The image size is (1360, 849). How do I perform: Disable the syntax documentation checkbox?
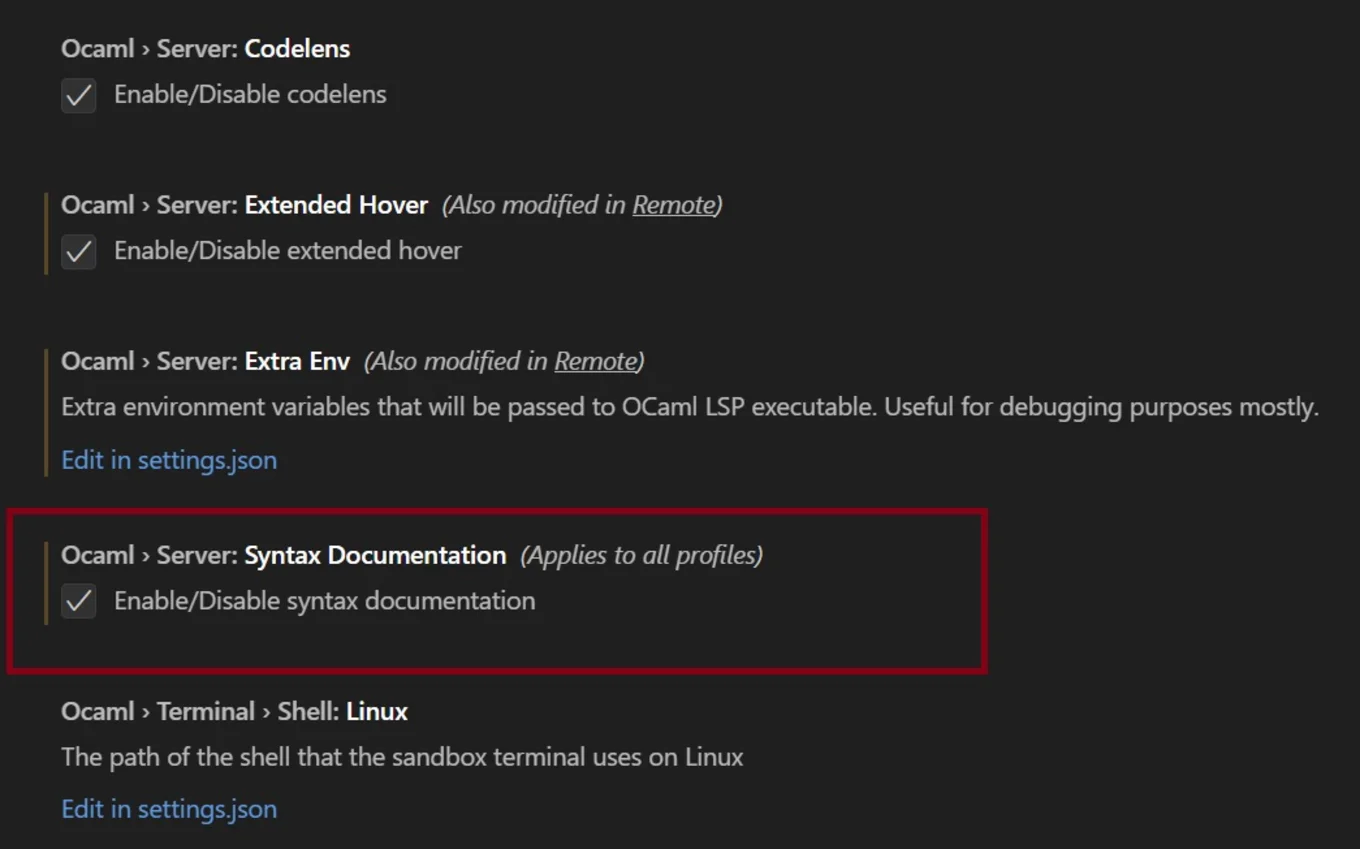(x=78, y=601)
